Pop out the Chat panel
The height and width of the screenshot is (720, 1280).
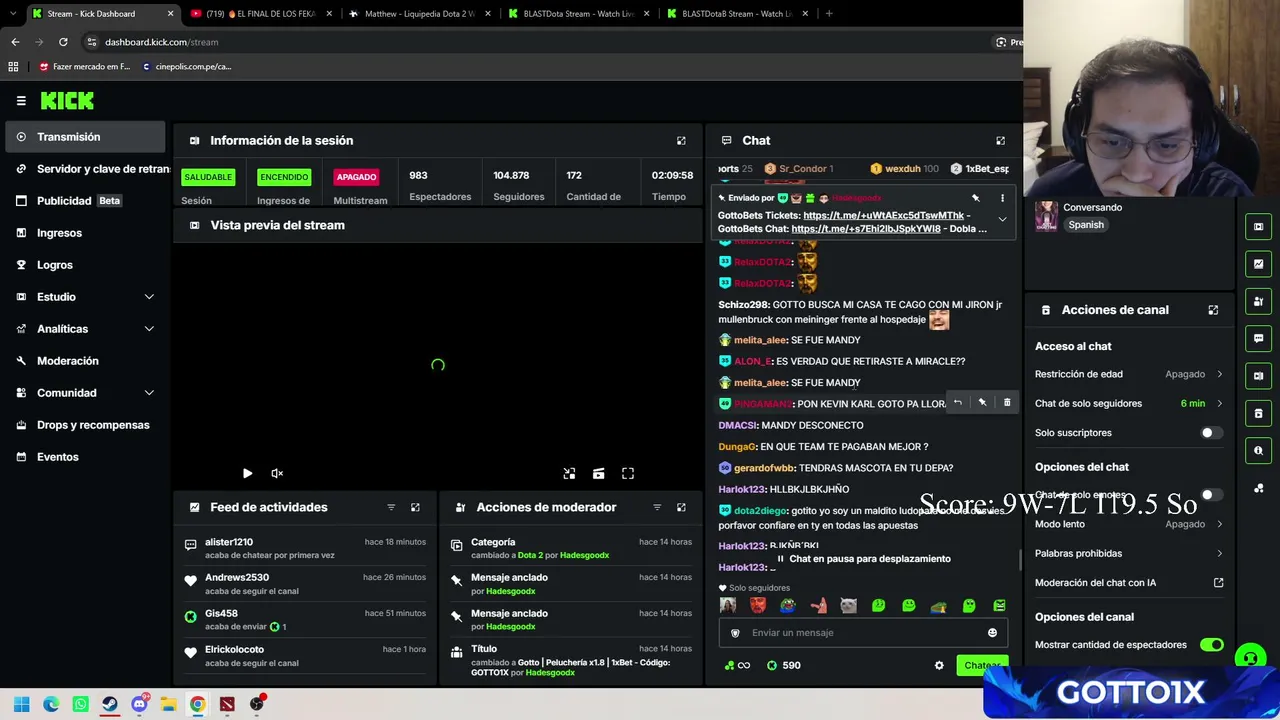tap(1000, 141)
